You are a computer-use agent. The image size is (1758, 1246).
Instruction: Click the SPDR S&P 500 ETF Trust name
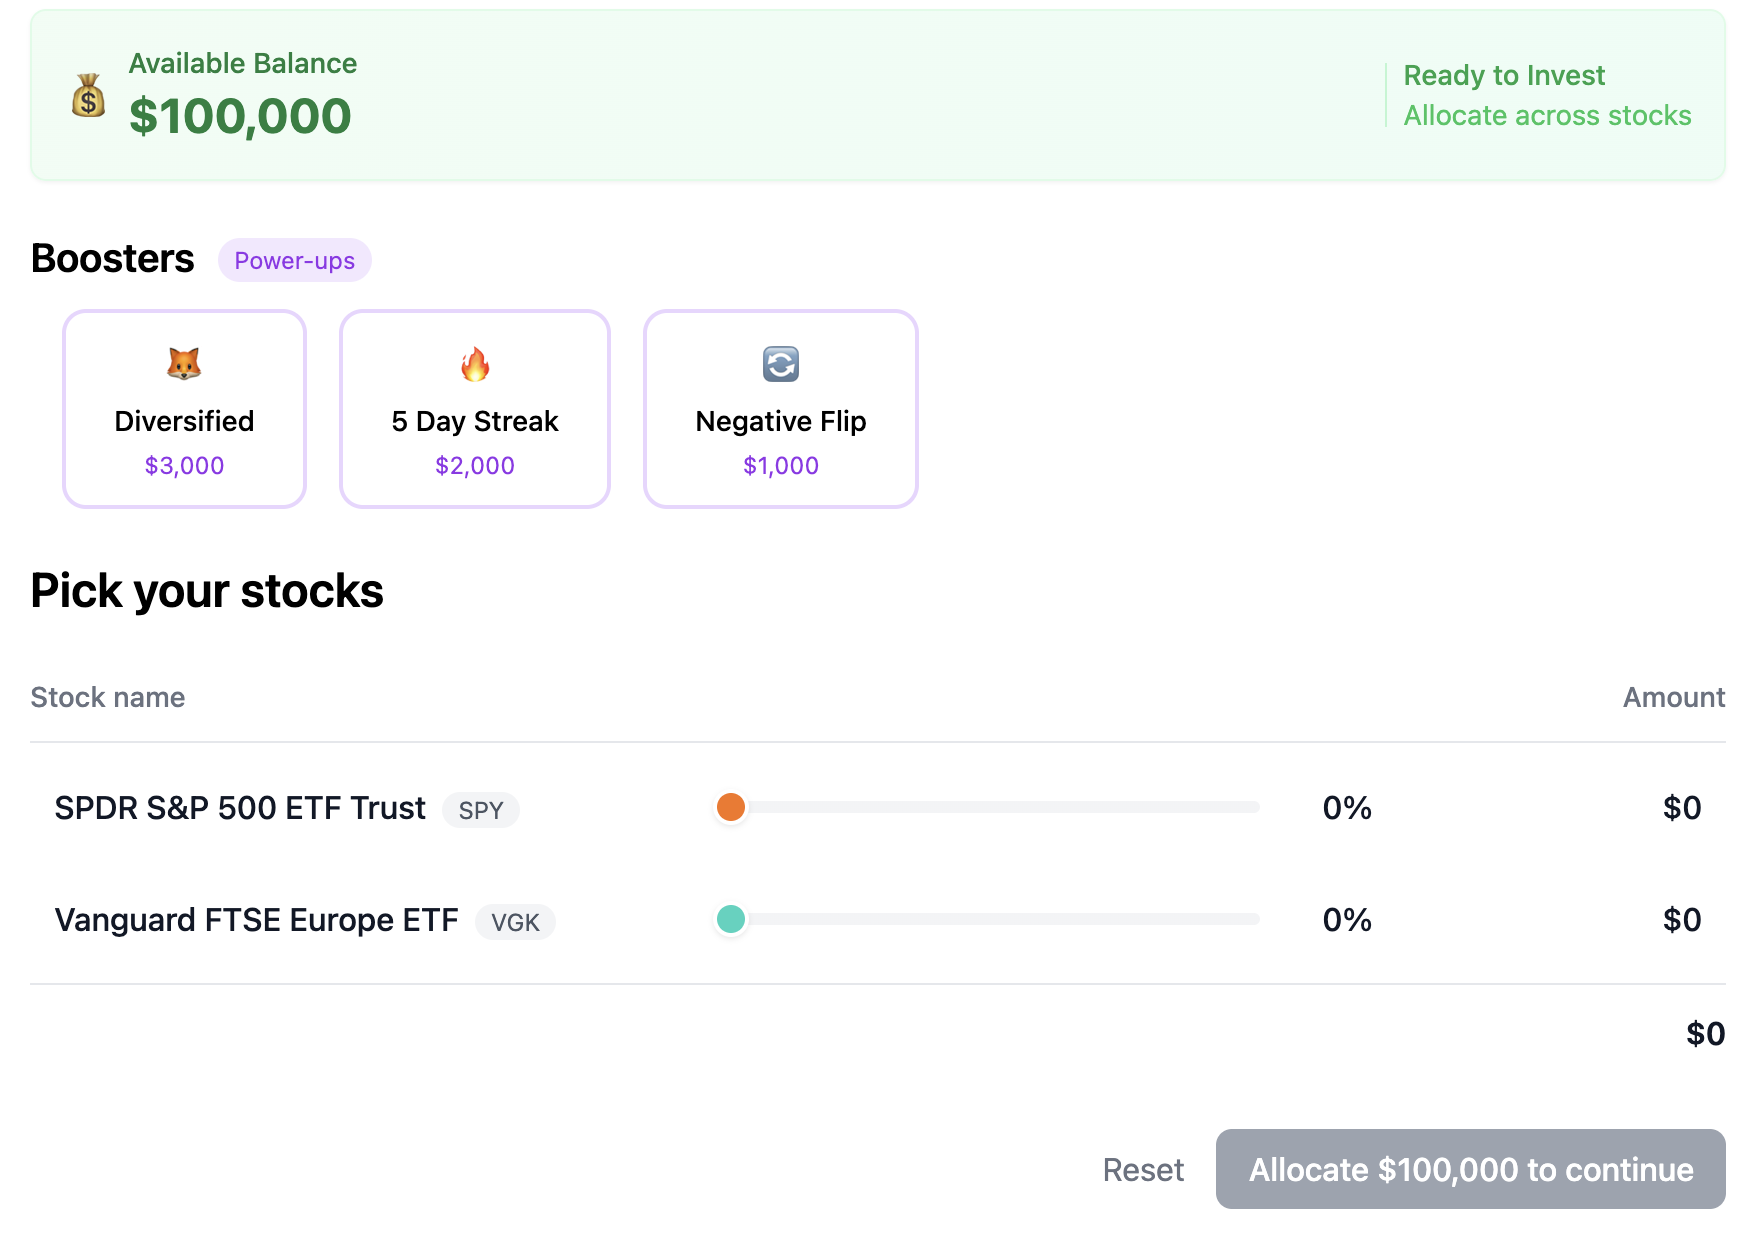(240, 808)
